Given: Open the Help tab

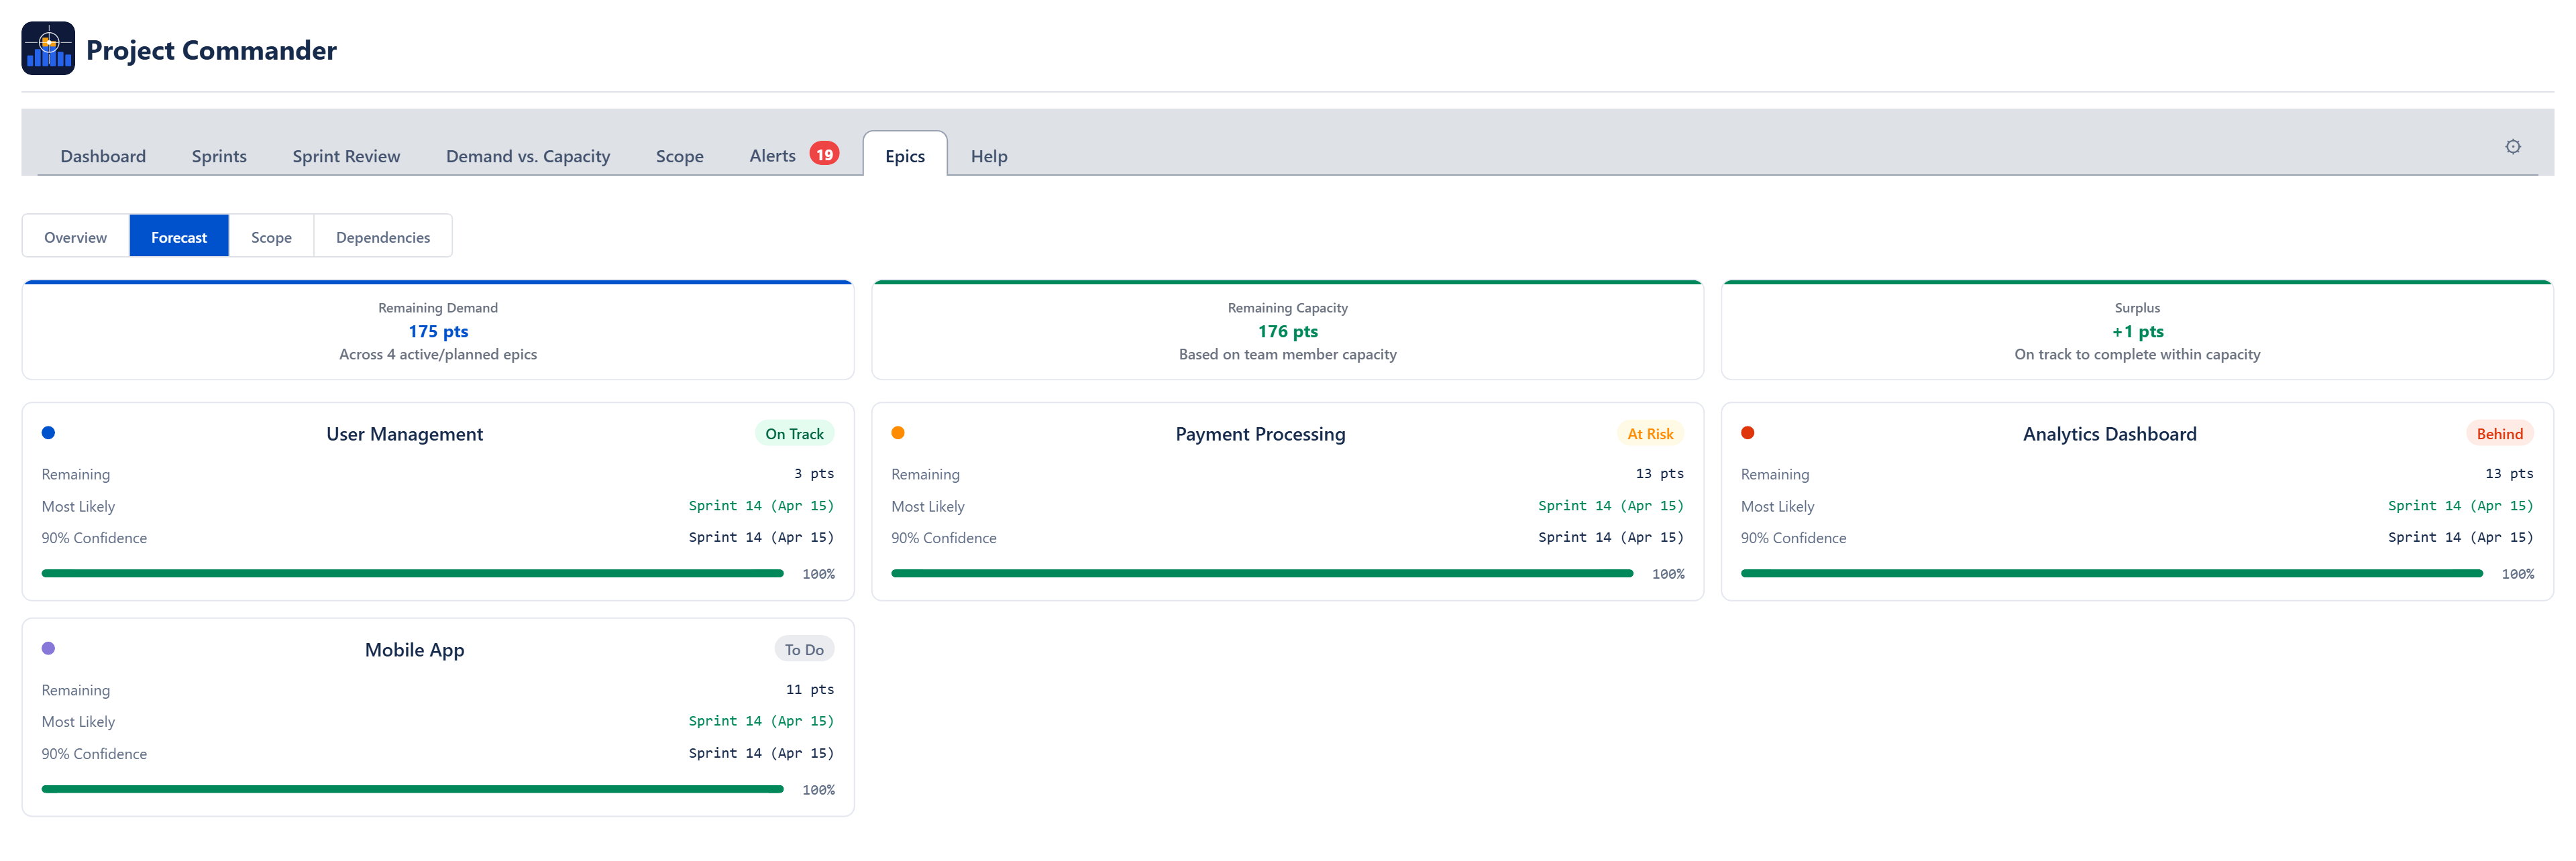Looking at the screenshot, I should click(x=988, y=156).
